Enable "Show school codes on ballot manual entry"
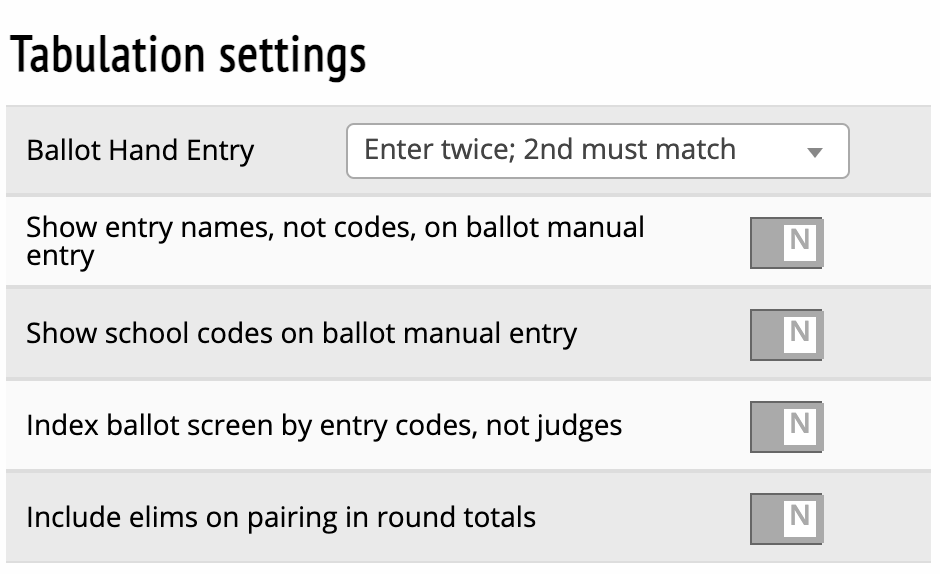This screenshot has width=940, height=574. click(786, 334)
